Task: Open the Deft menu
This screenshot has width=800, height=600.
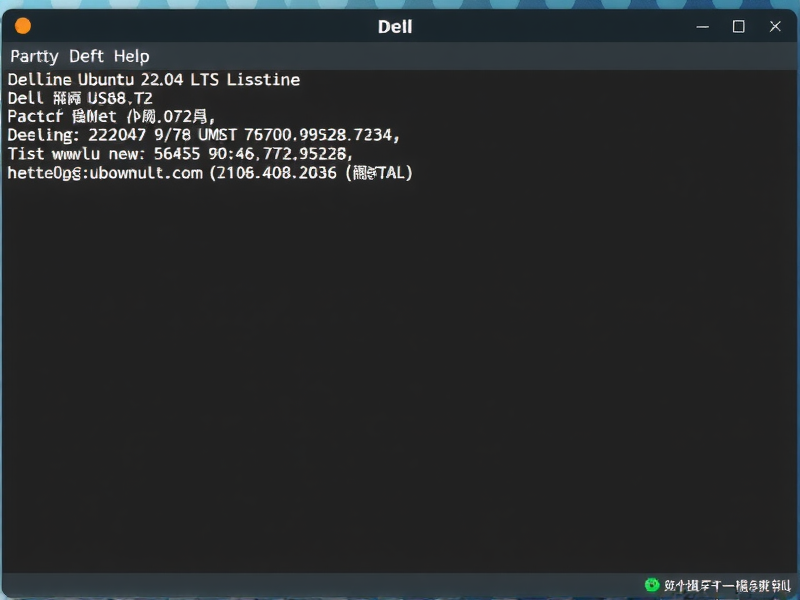Action: (x=85, y=57)
